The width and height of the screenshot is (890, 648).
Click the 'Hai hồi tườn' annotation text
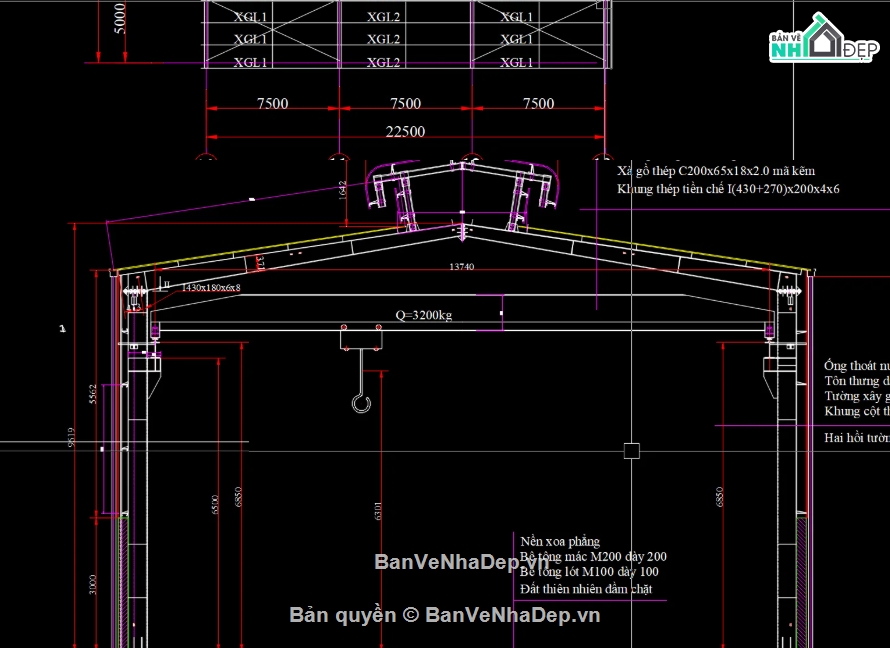(x=856, y=437)
